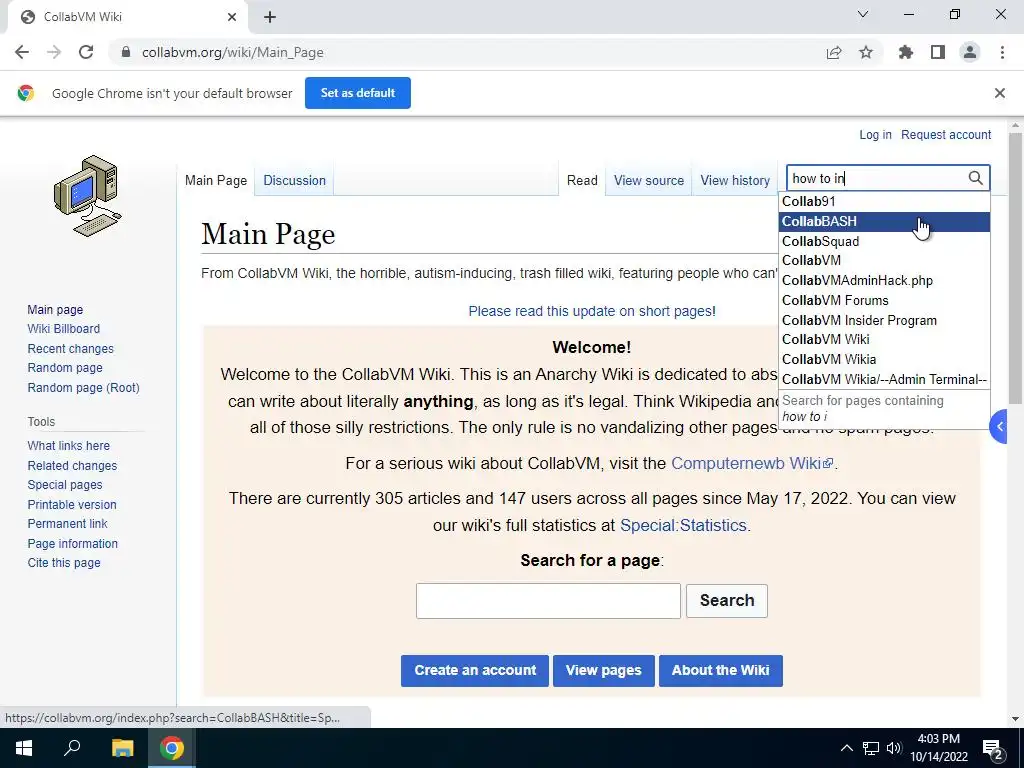
Task: Open the Main Page tab
Action: click(216, 180)
